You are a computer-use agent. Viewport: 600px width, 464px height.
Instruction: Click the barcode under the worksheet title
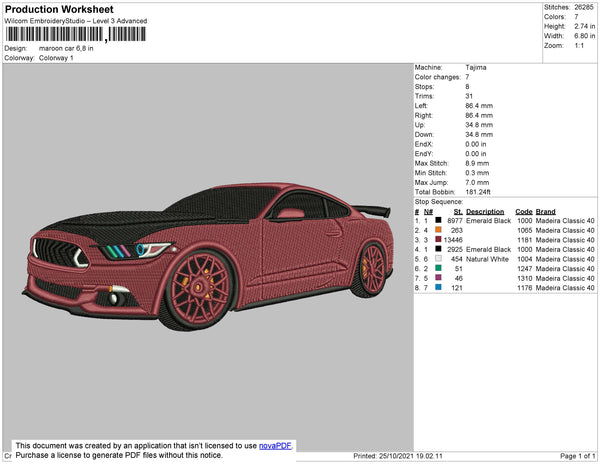click(75, 34)
